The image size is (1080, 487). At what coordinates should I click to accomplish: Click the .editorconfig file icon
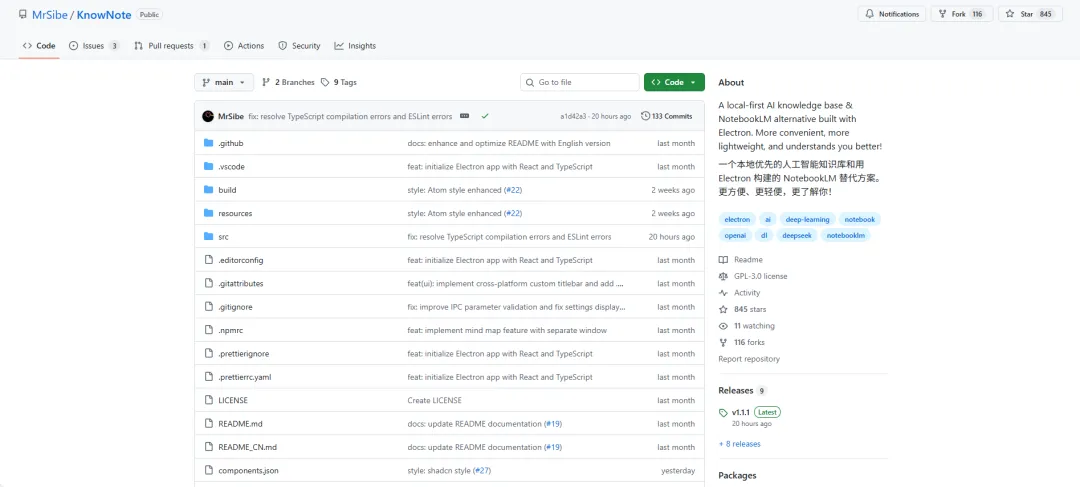(209, 260)
